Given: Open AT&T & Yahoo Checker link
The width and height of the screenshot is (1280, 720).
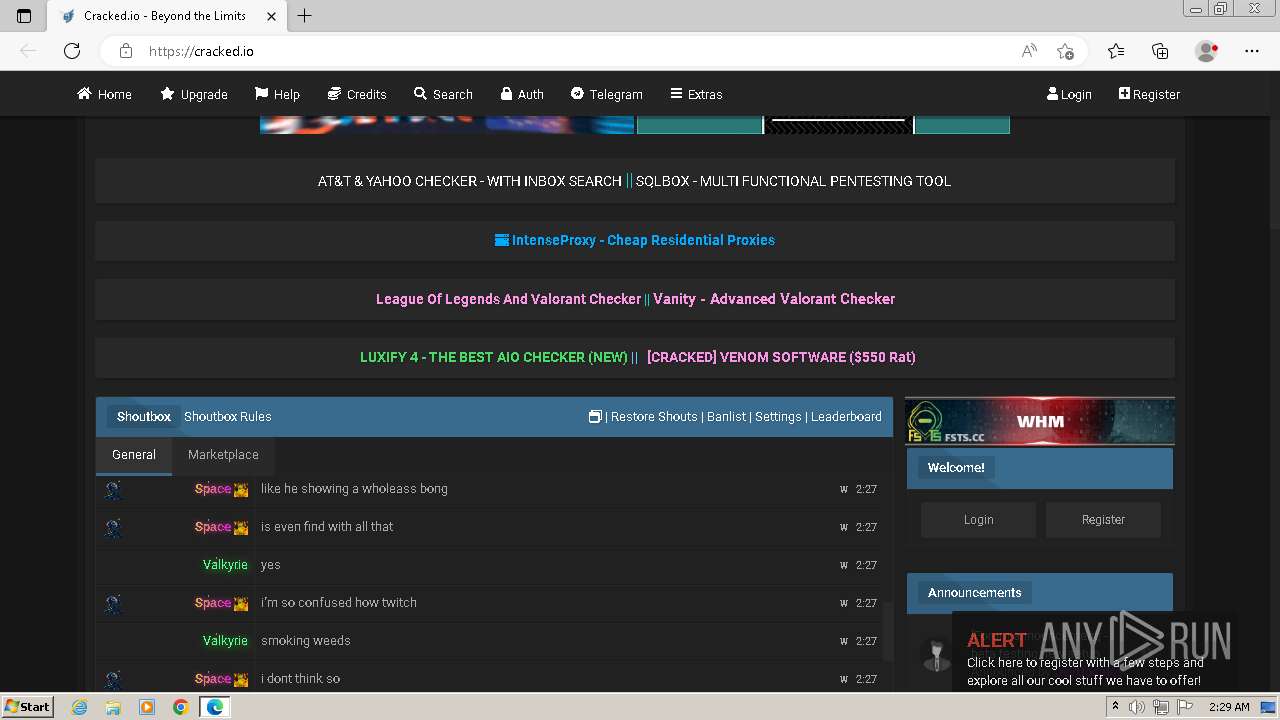Looking at the screenshot, I should coord(470,181).
